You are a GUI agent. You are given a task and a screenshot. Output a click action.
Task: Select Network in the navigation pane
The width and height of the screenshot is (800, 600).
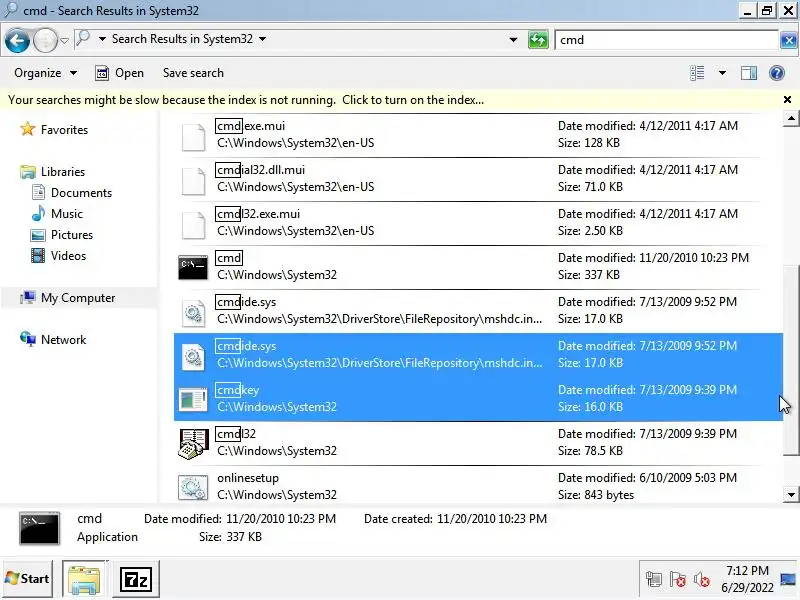[x=63, y=339]
